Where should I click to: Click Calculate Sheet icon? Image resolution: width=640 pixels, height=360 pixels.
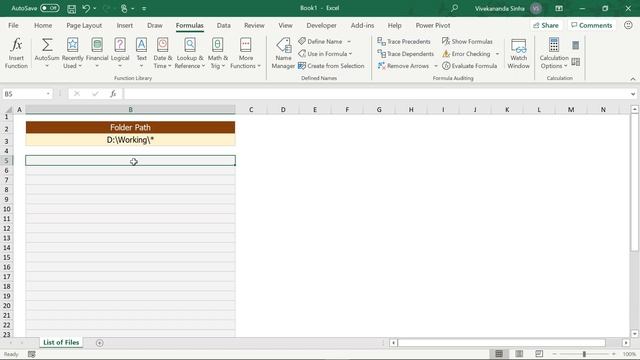(576, 62)
